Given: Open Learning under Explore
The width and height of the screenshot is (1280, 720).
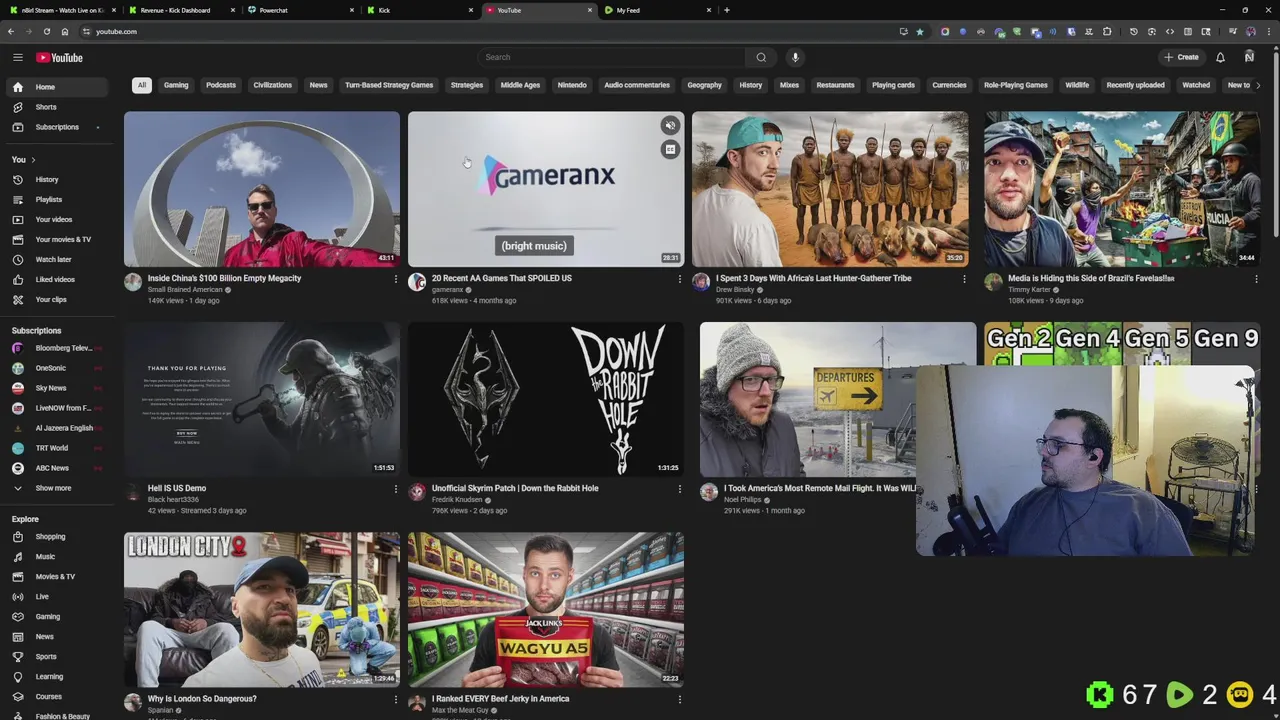Looking at the screenshot, I should [56, 676].
